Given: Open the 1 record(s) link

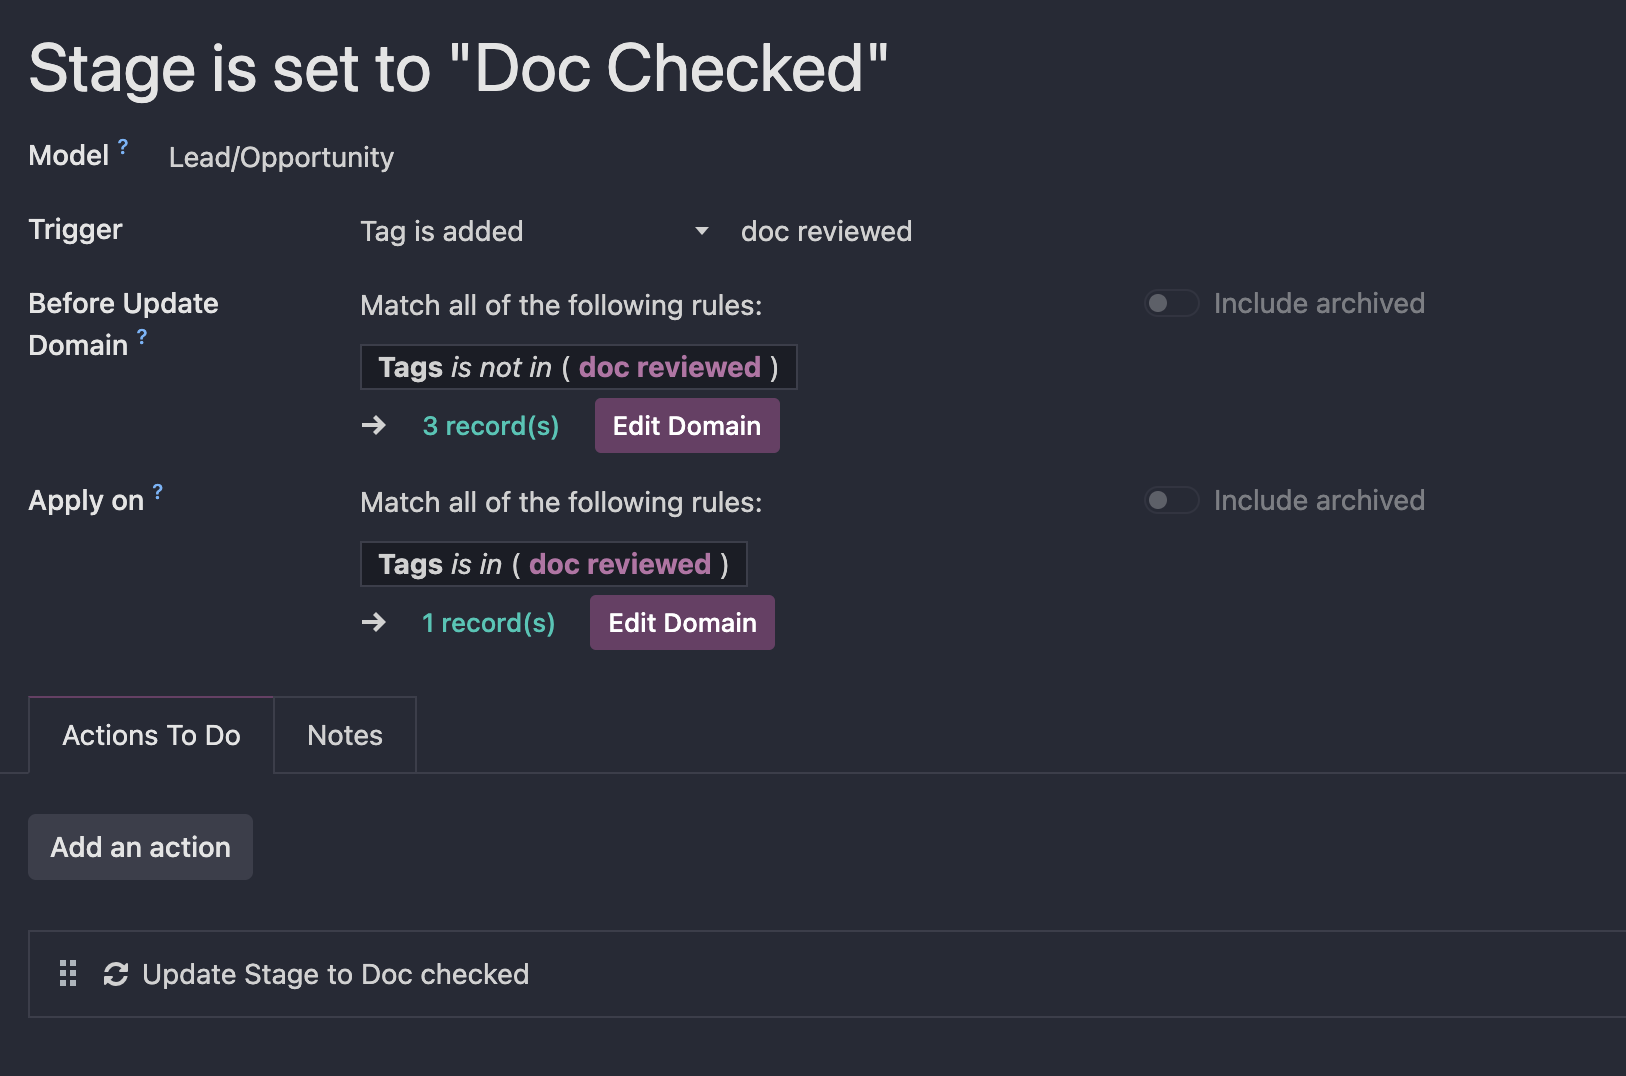Looking at the screenshot, I should (488, 623).
